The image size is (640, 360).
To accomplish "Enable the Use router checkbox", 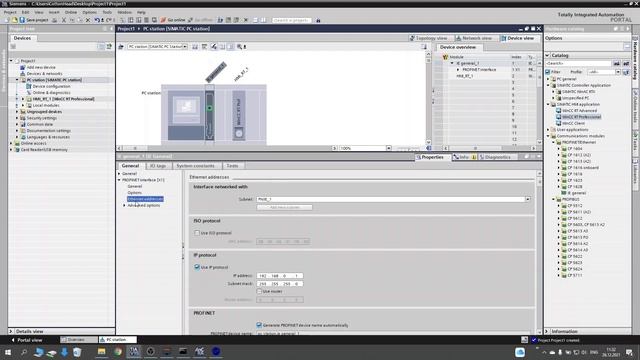I will (259, 291).
